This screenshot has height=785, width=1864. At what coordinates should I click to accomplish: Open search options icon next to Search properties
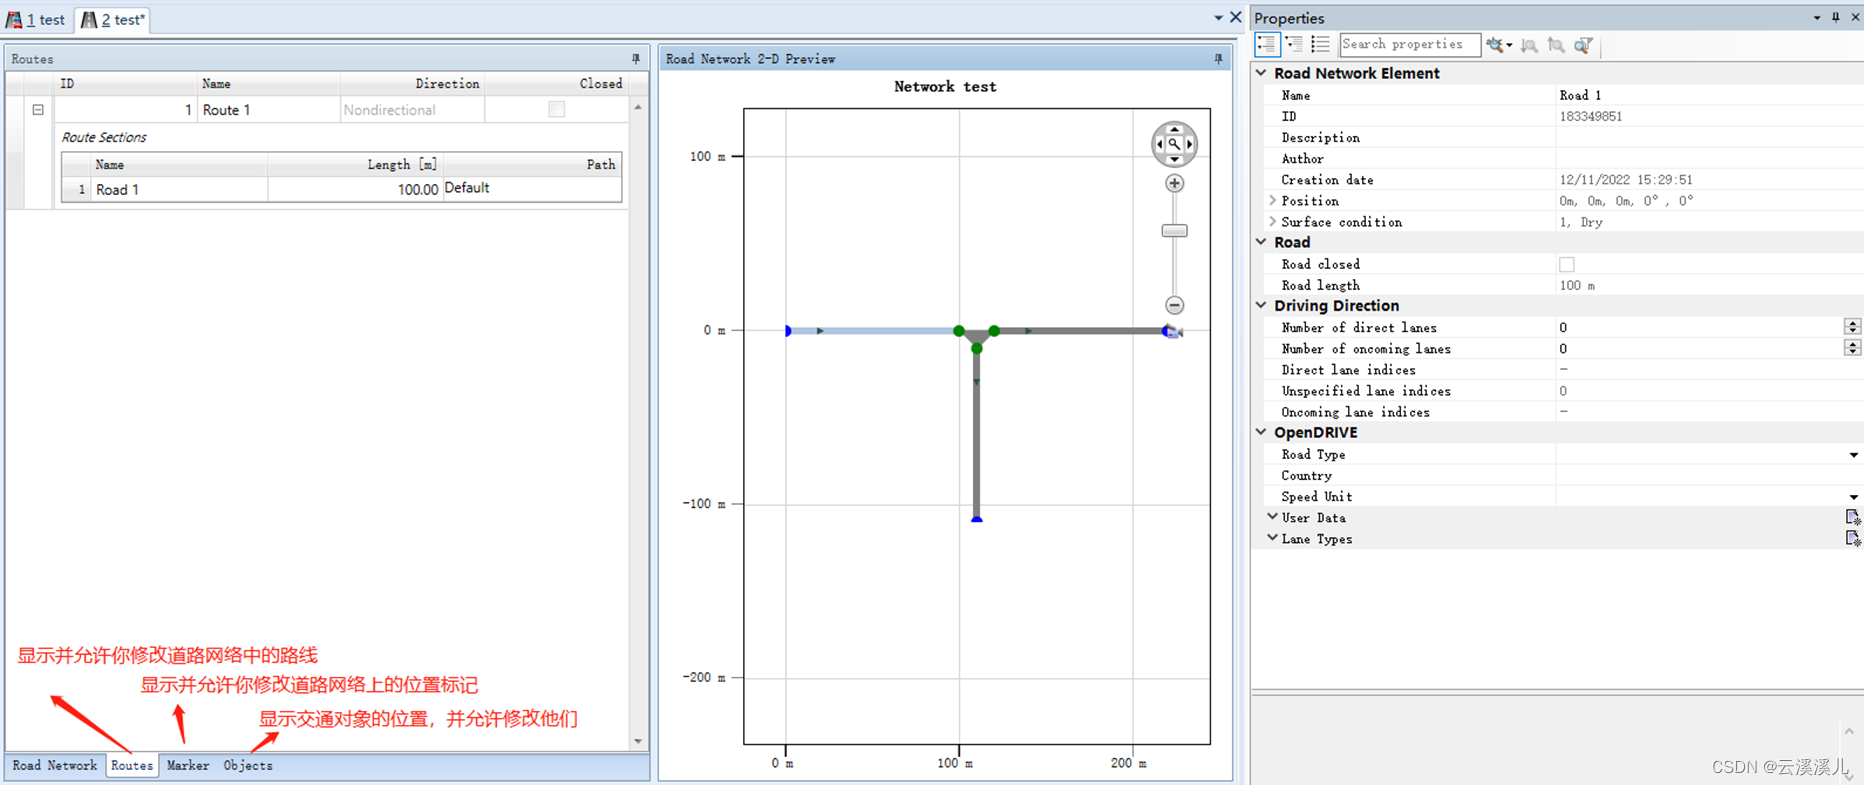[1498, 44]
